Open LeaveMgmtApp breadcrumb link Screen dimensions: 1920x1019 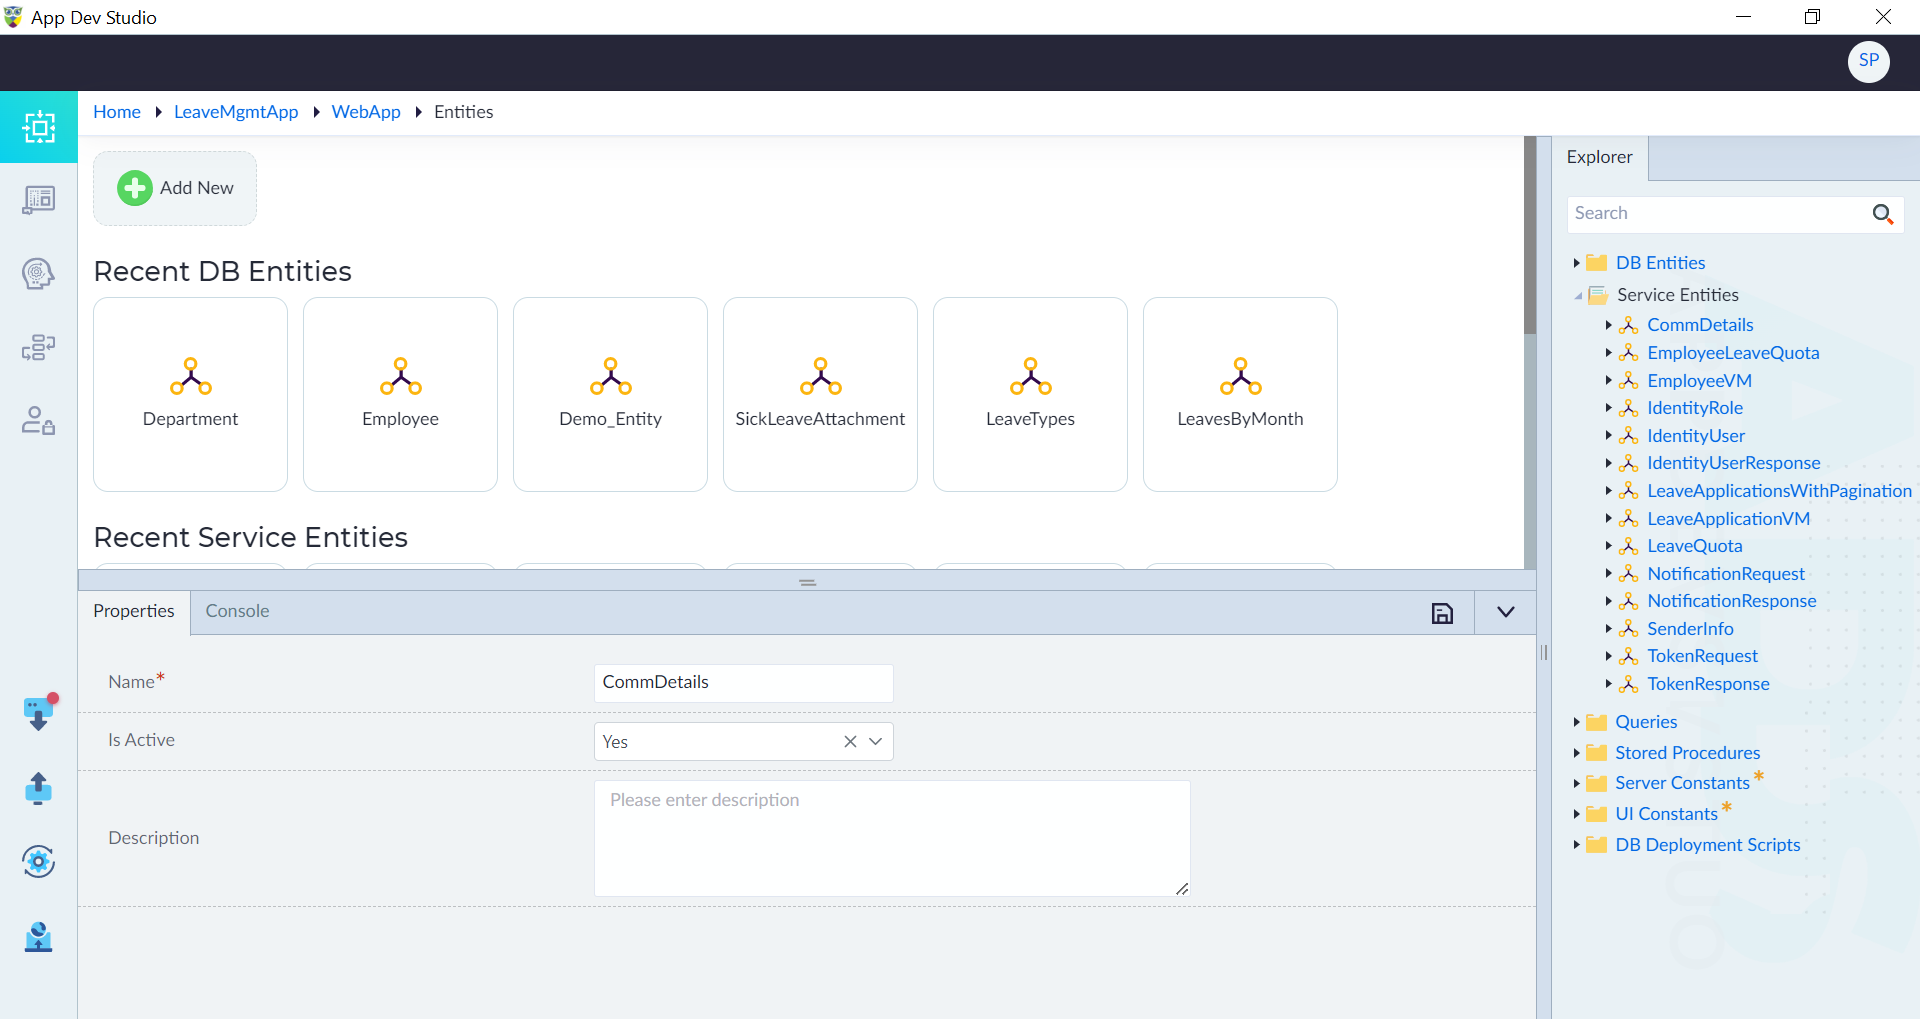pos(236,112)
